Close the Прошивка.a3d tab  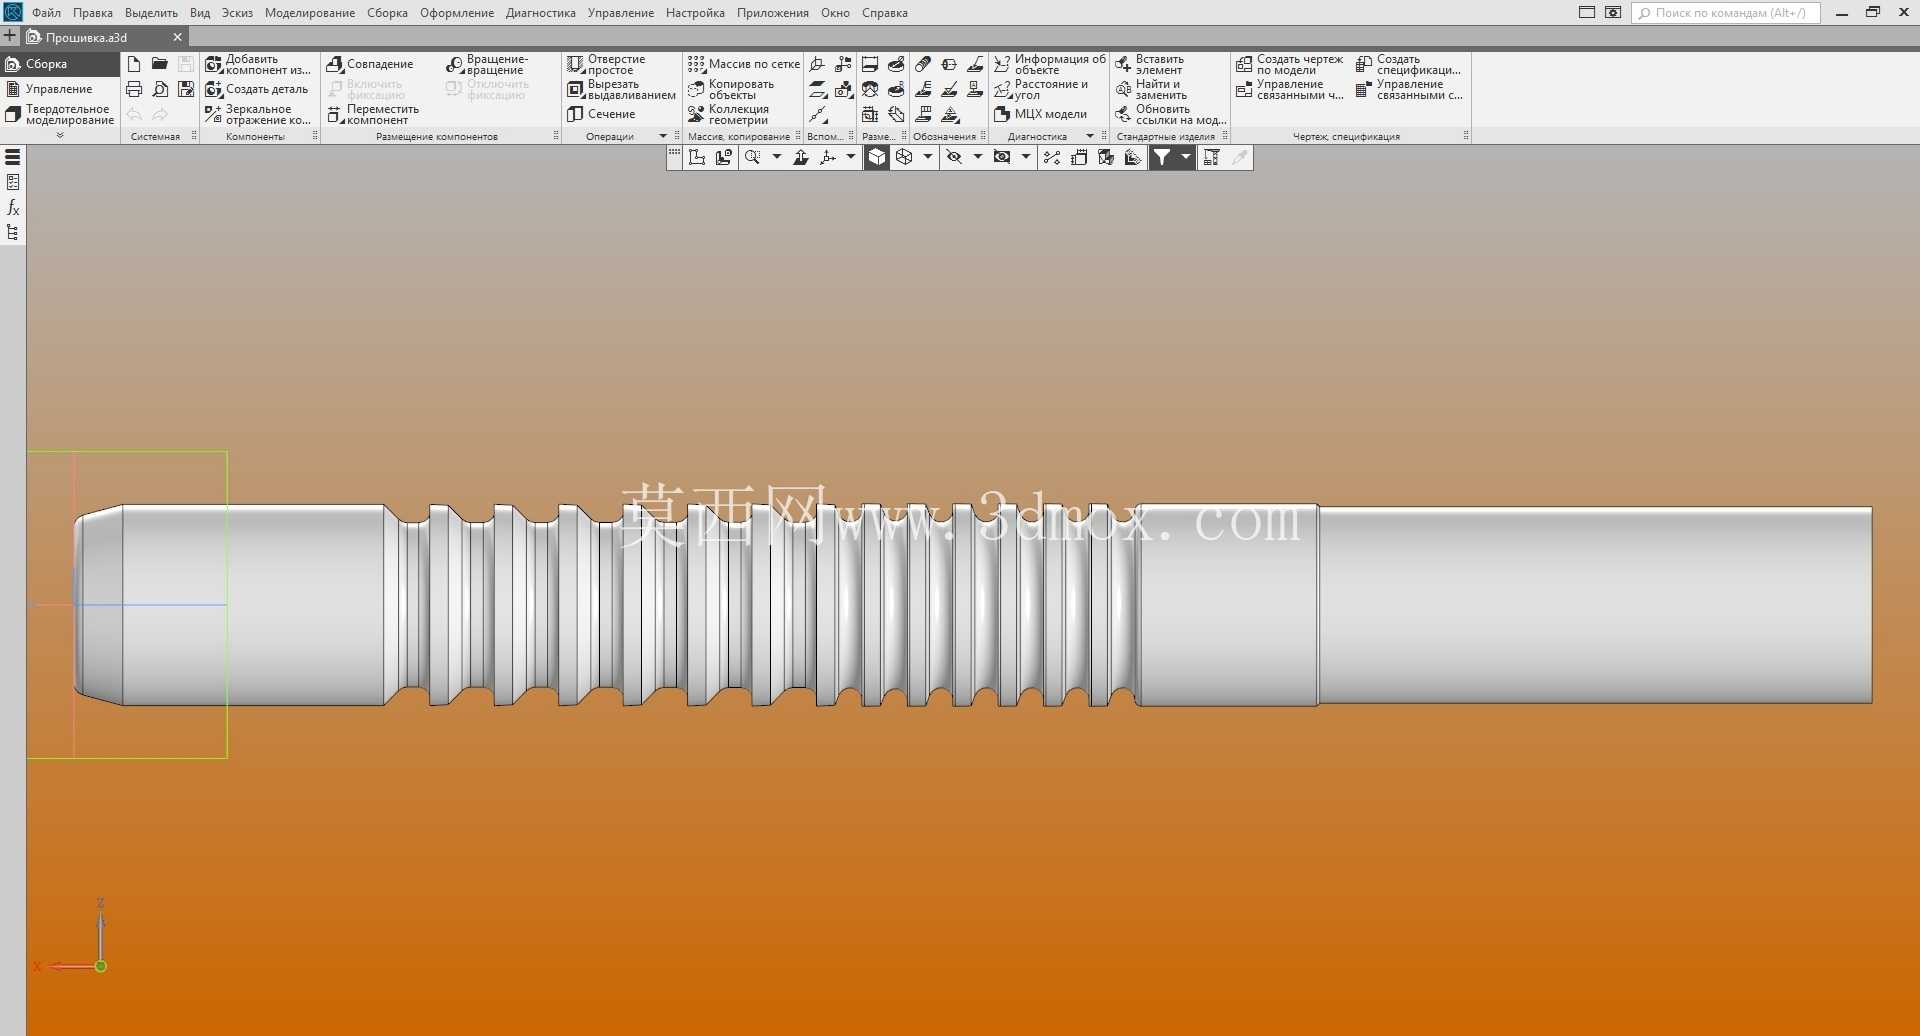click(x=178, y=37)
